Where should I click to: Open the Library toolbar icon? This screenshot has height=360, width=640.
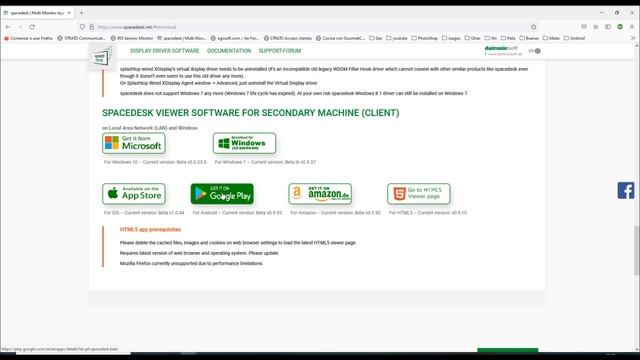click(x=596, y=27)
